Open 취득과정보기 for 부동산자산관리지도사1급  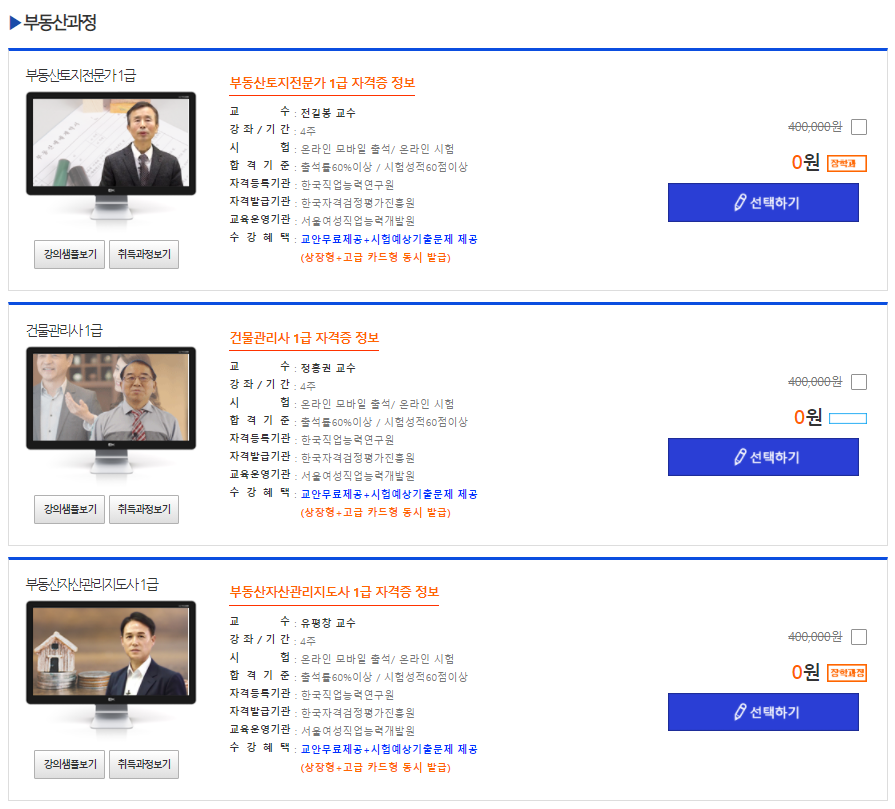coord(144,764)
